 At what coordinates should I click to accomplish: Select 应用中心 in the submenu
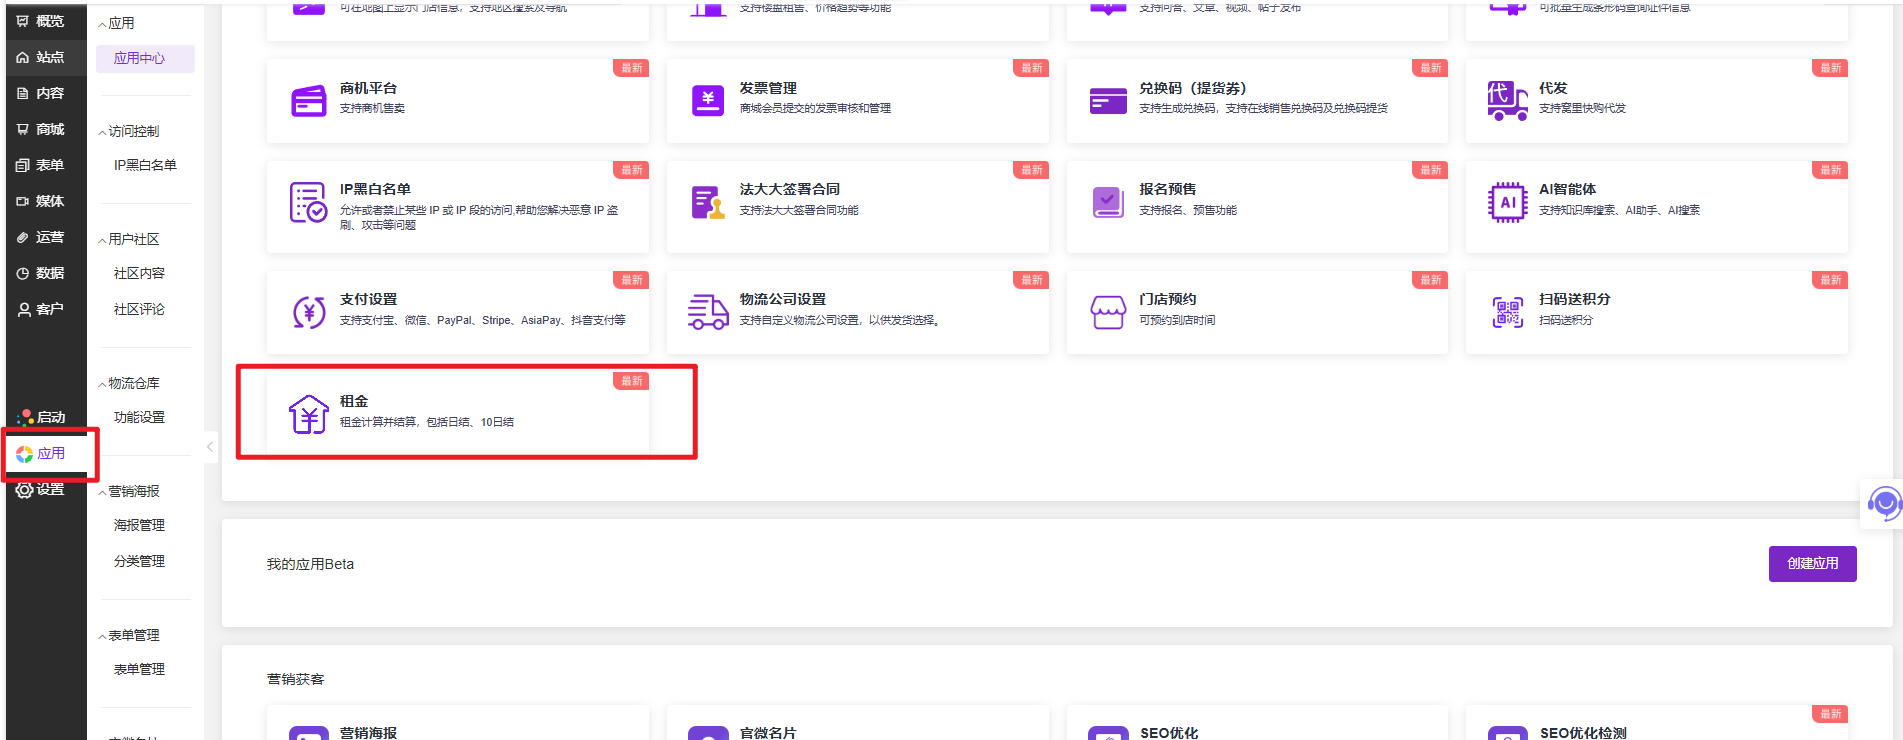(x=145, y=58)
